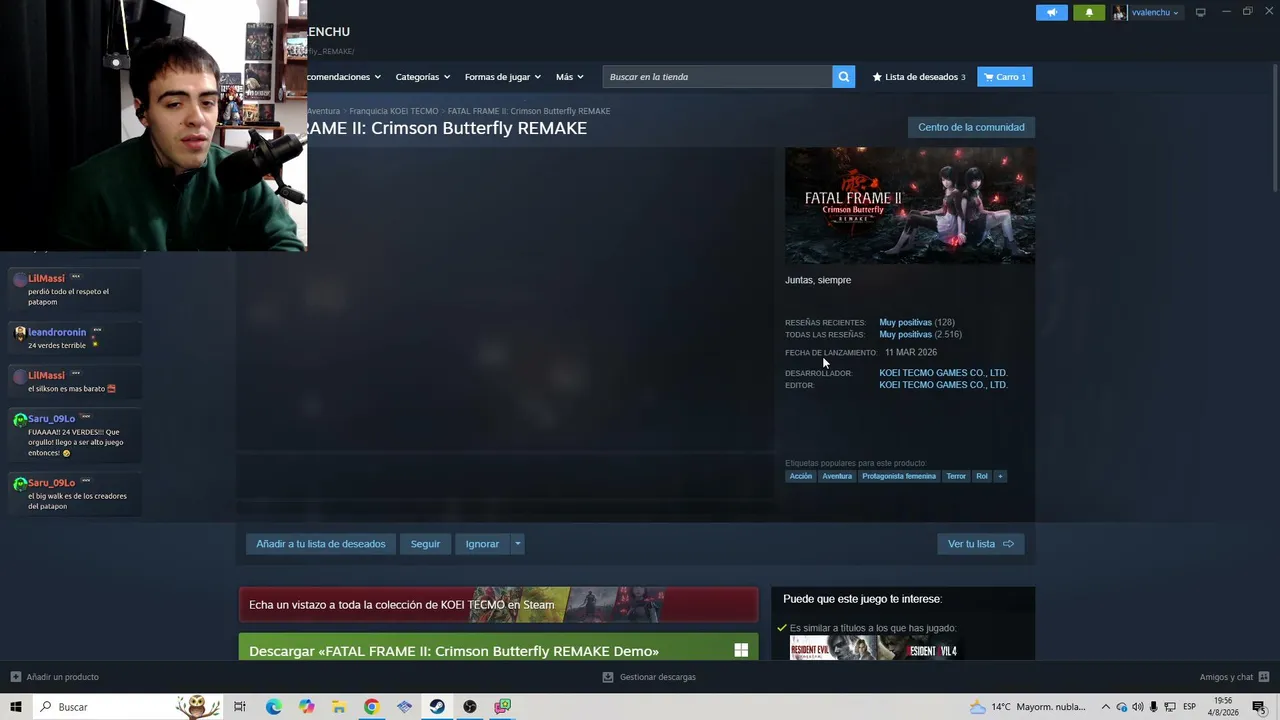This screenshot has width=1280, height=720.
Task: Open the Amigos y chat icon
Action: click(1264, 677)
